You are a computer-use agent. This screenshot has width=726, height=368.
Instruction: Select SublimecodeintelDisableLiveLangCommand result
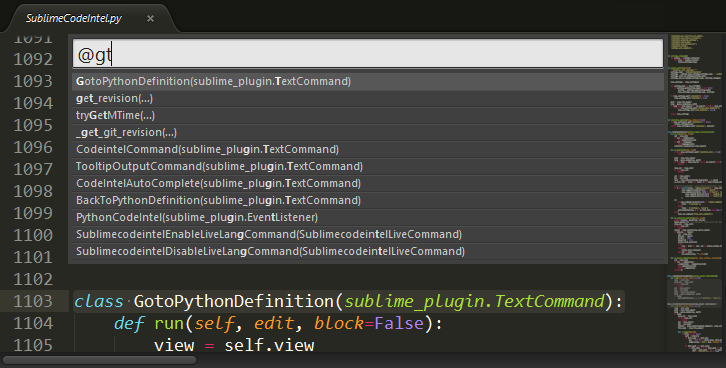pyautogui.click(x=368, y=252)
